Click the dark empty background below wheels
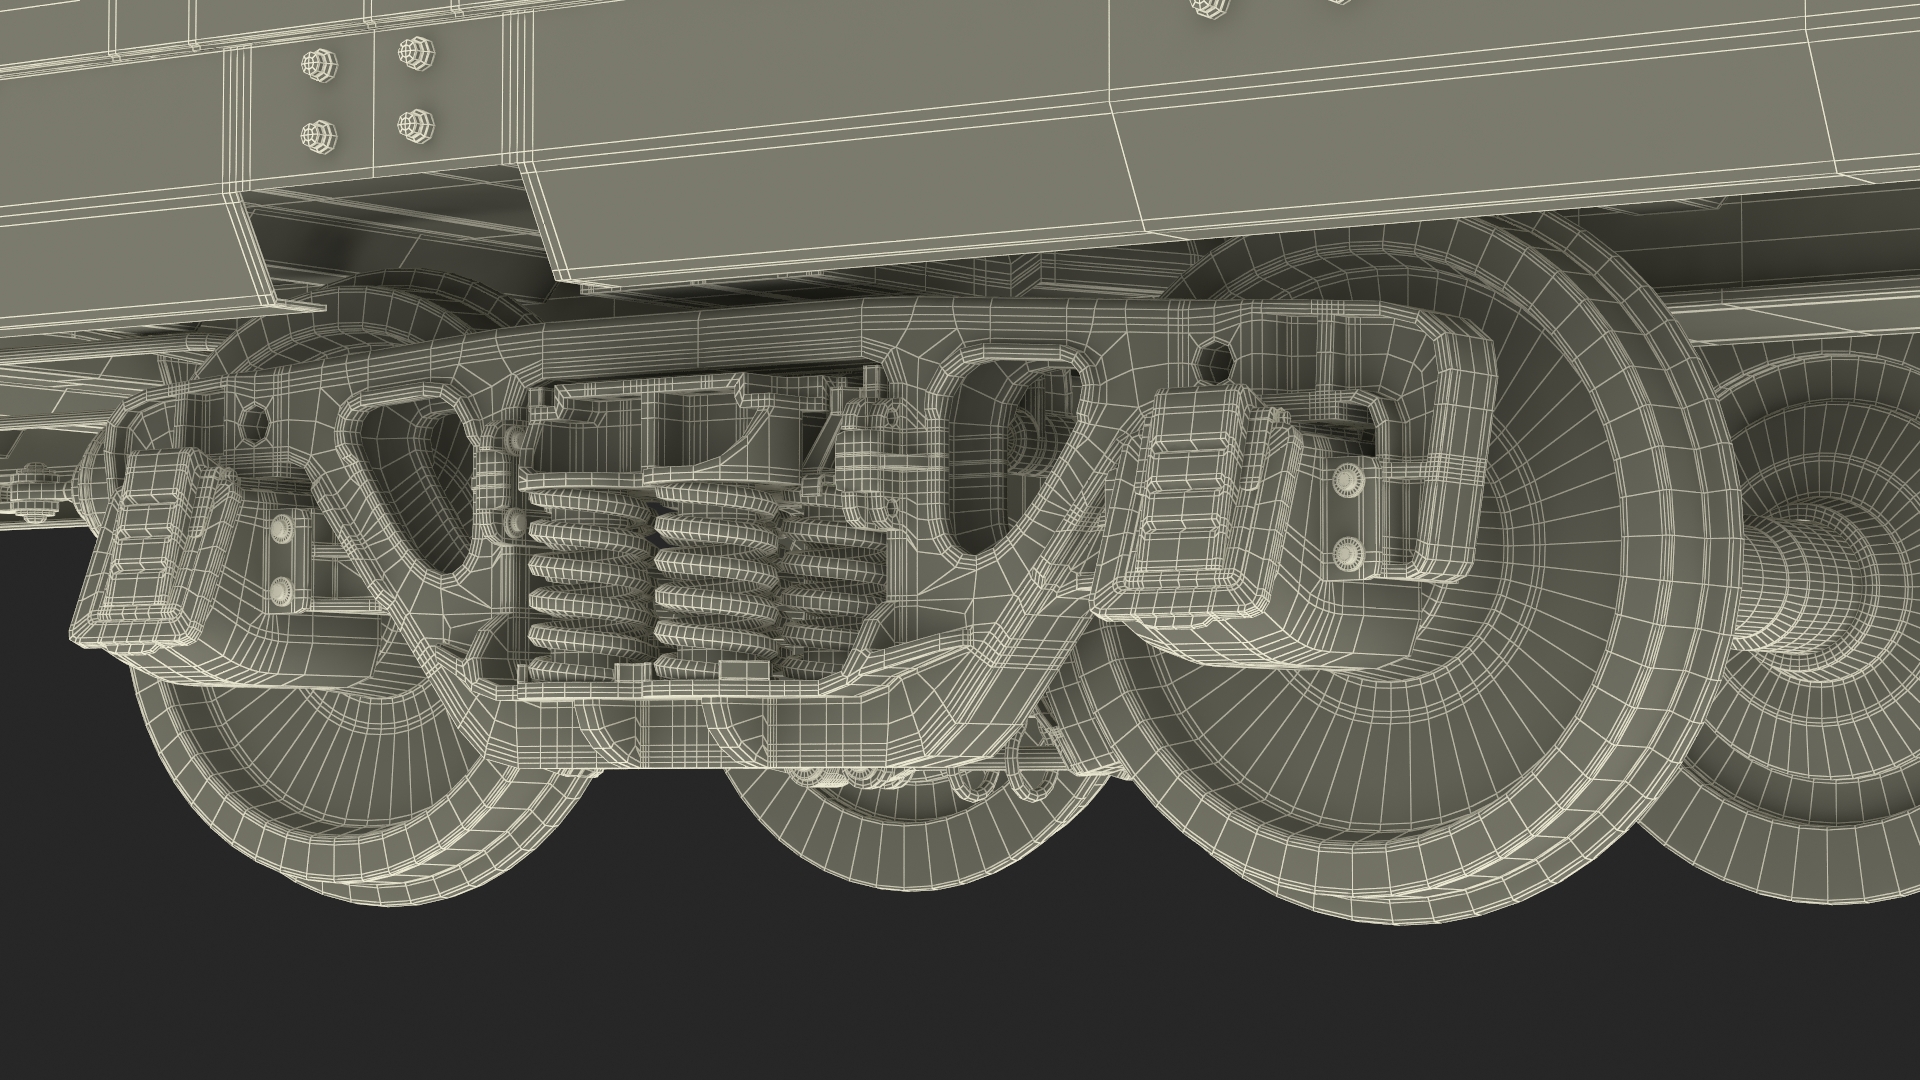 960,1000
